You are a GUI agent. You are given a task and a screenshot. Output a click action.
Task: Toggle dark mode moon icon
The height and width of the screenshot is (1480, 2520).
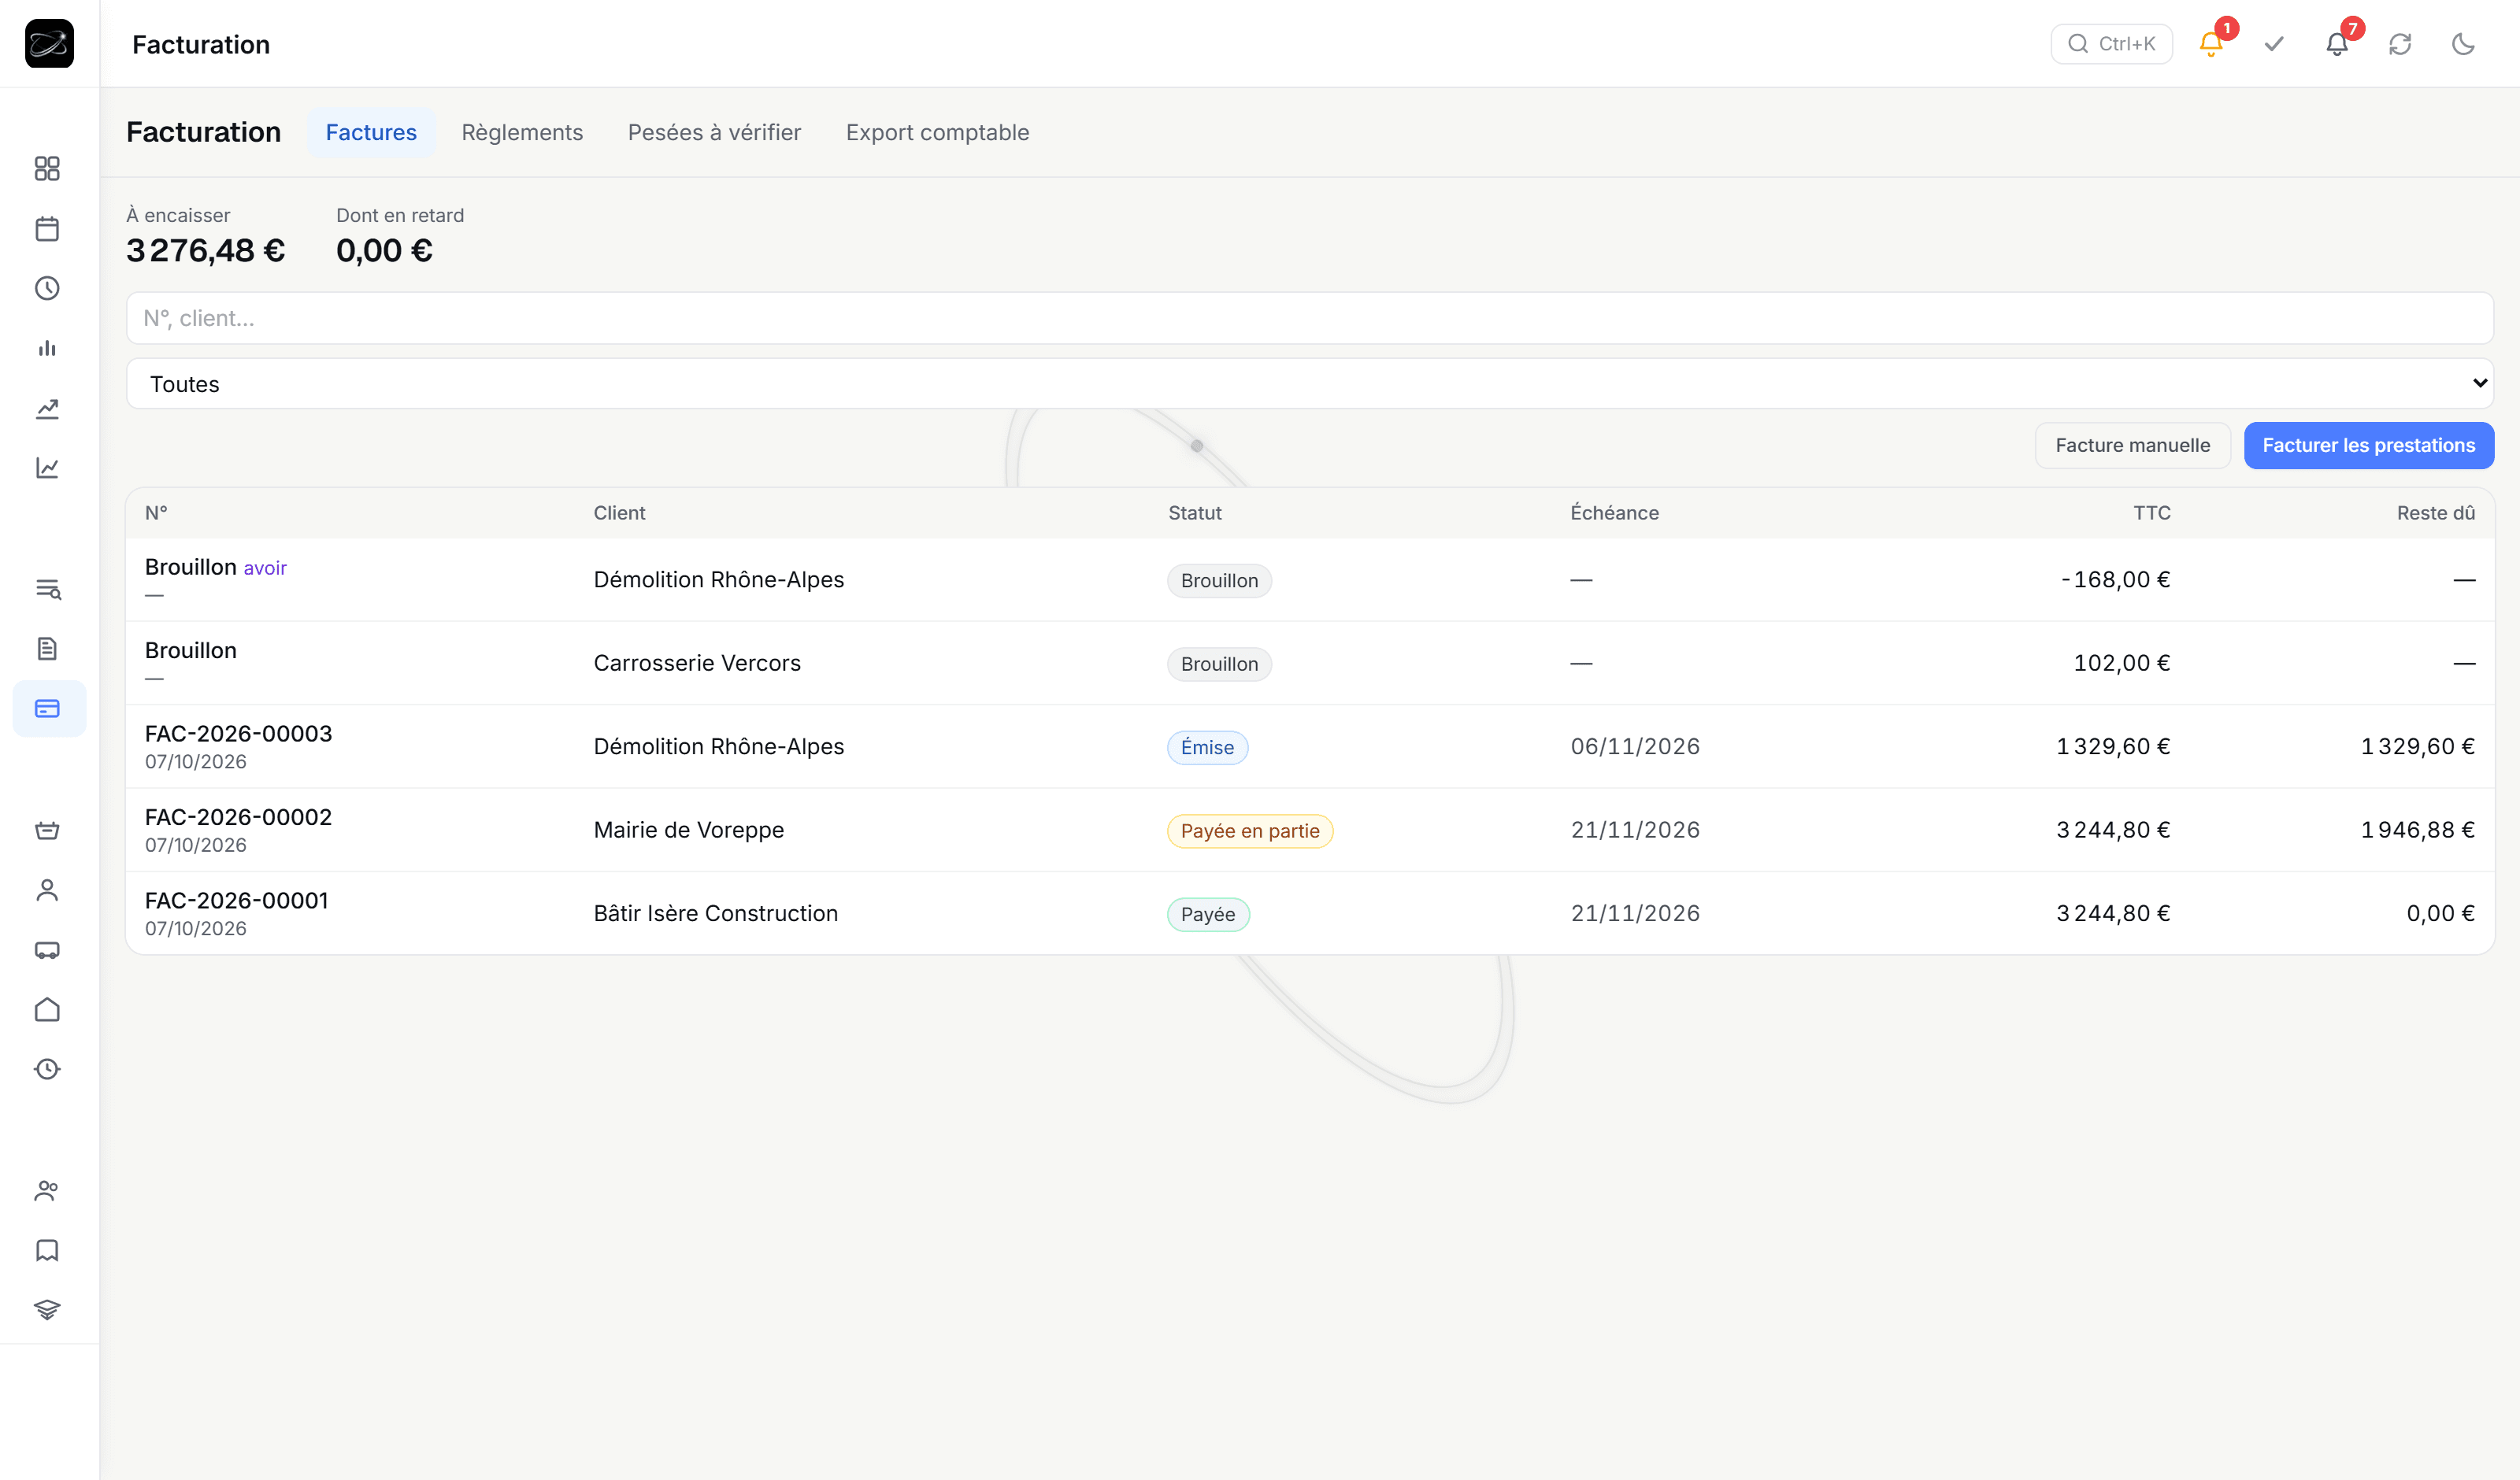(x=2463, y=44)
